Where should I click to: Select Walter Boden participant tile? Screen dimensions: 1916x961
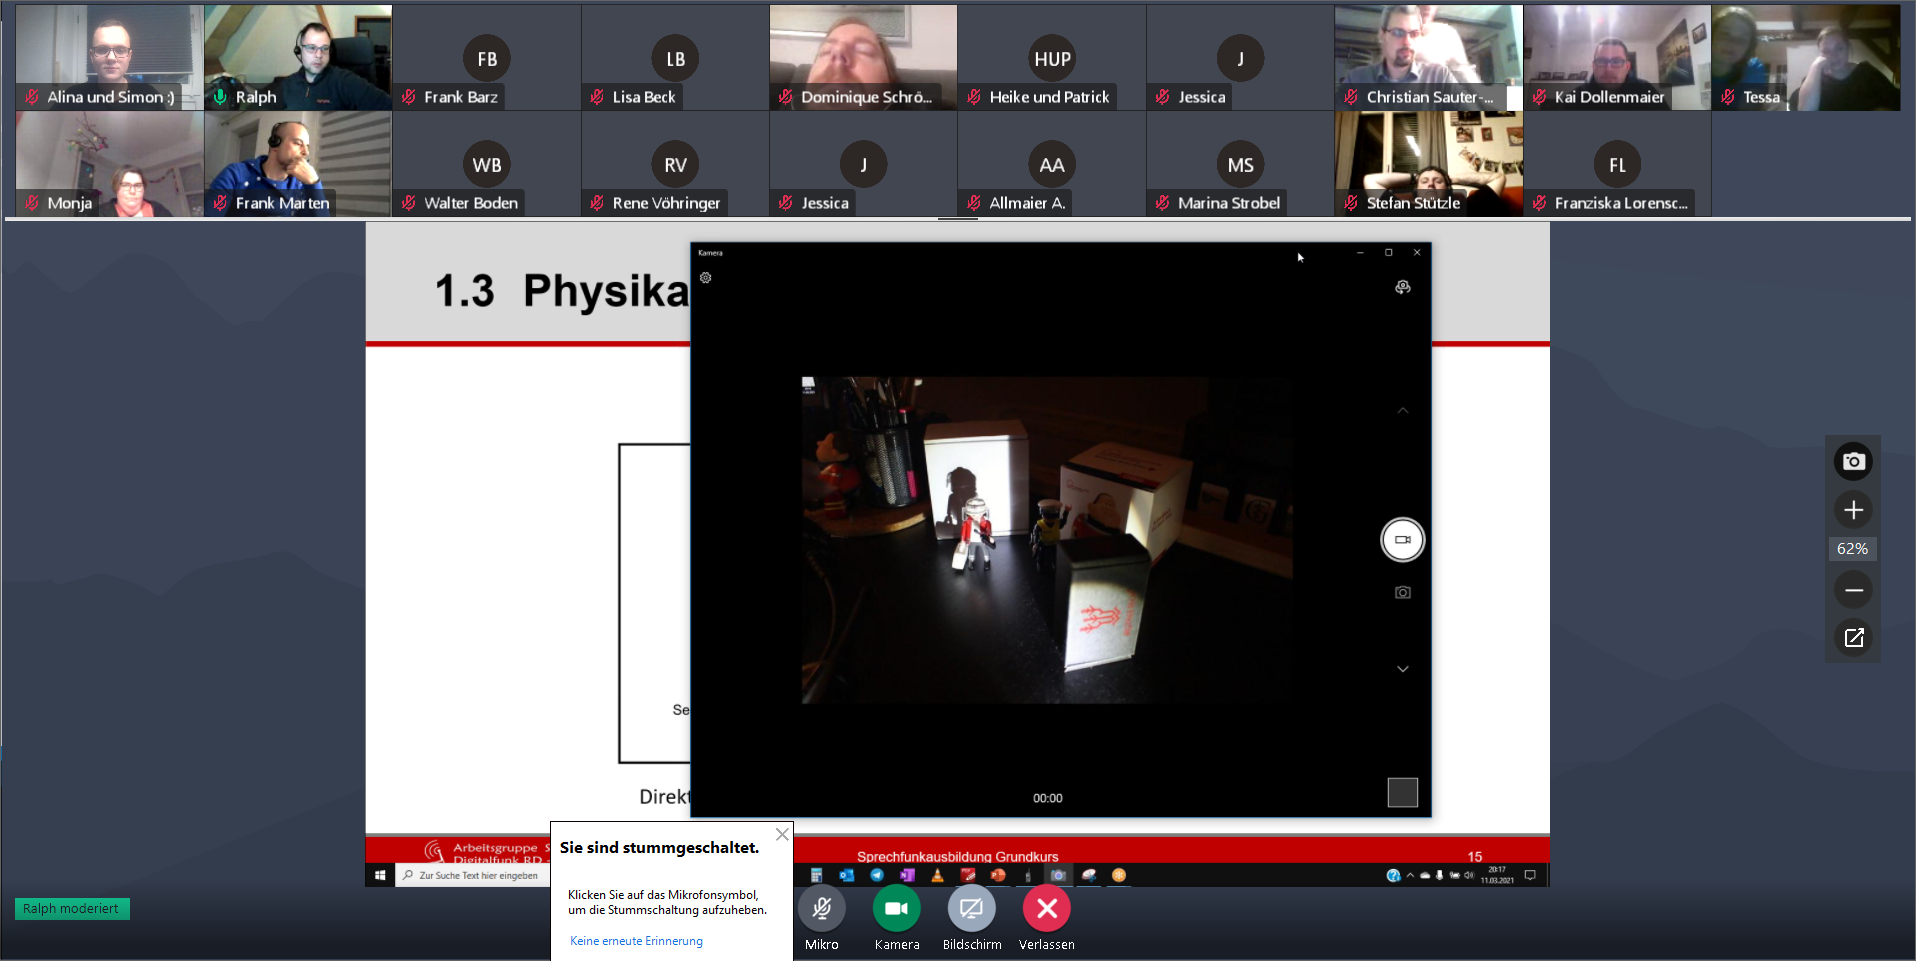pyautogui.click(x=487, y=164)
